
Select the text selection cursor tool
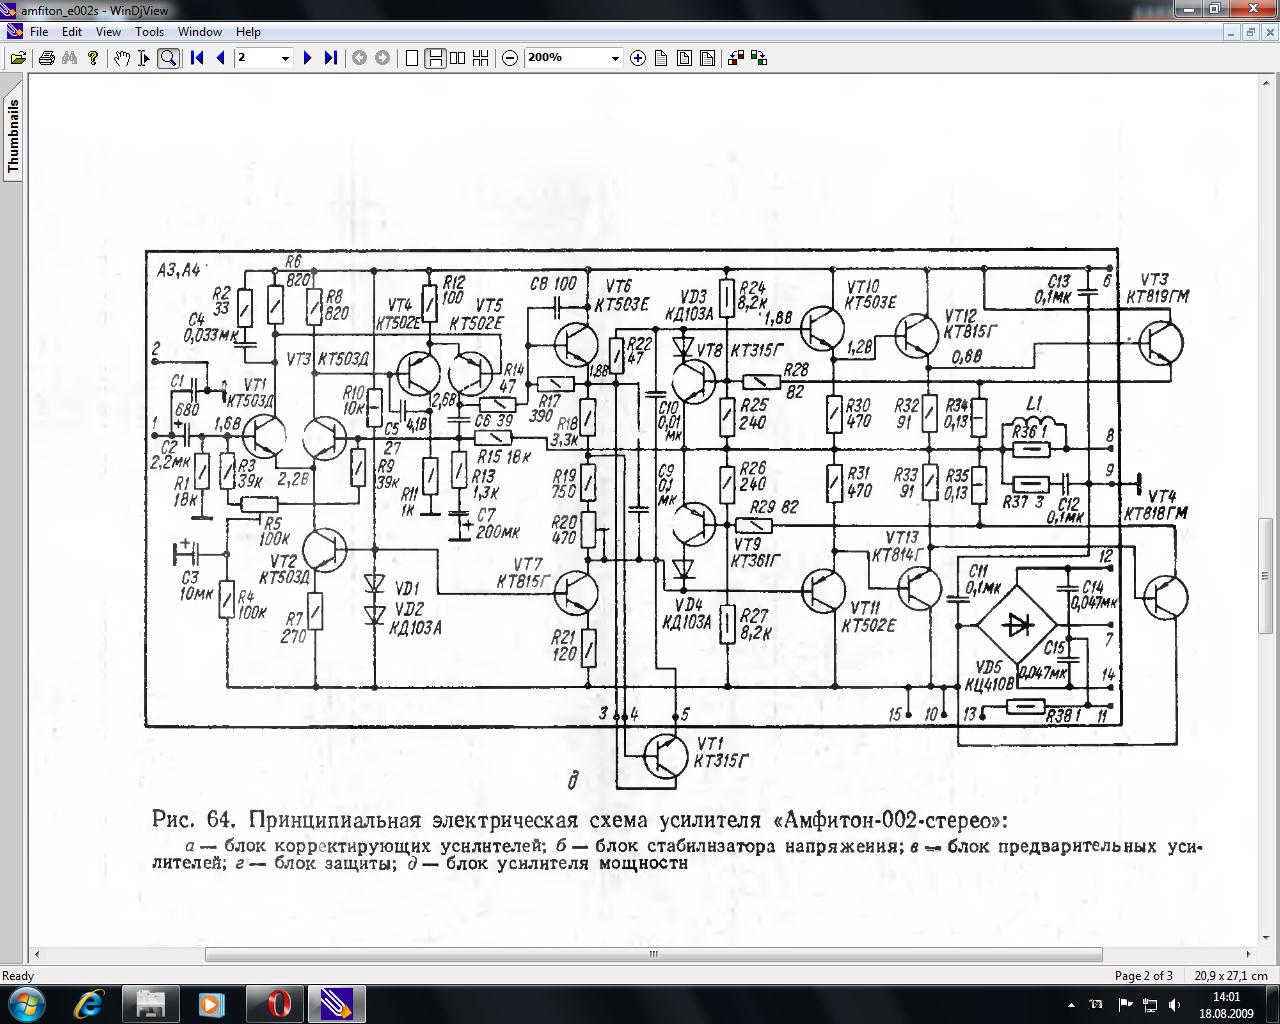[144, 58]
